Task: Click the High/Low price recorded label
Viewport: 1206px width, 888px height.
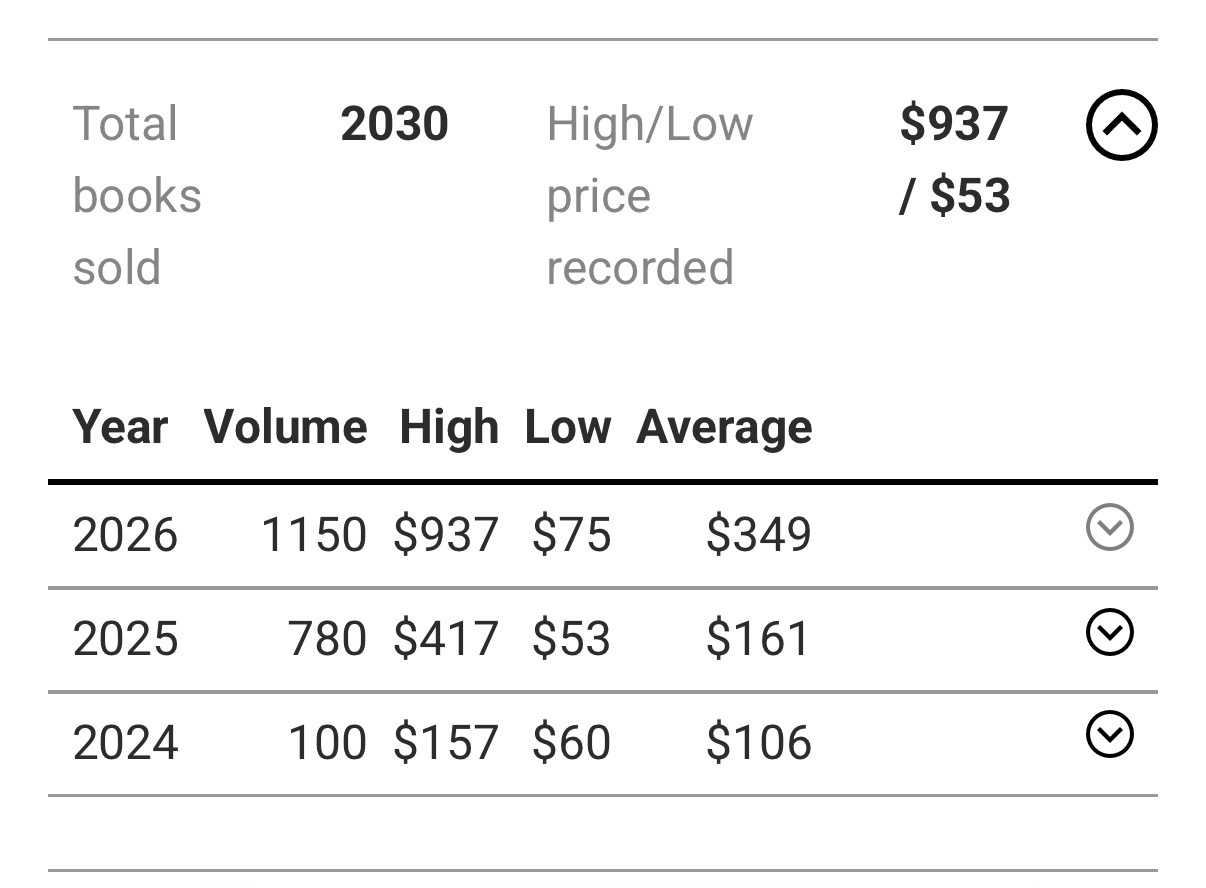Action: click(649, 196)
